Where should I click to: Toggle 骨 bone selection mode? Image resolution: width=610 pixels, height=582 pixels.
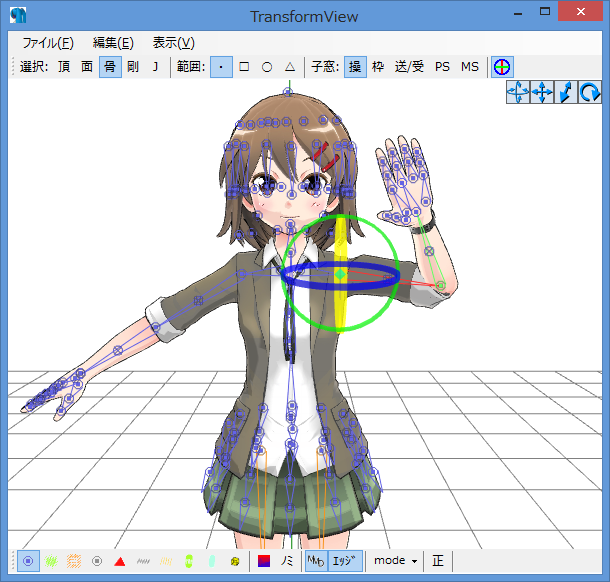(x=110, y=68)
